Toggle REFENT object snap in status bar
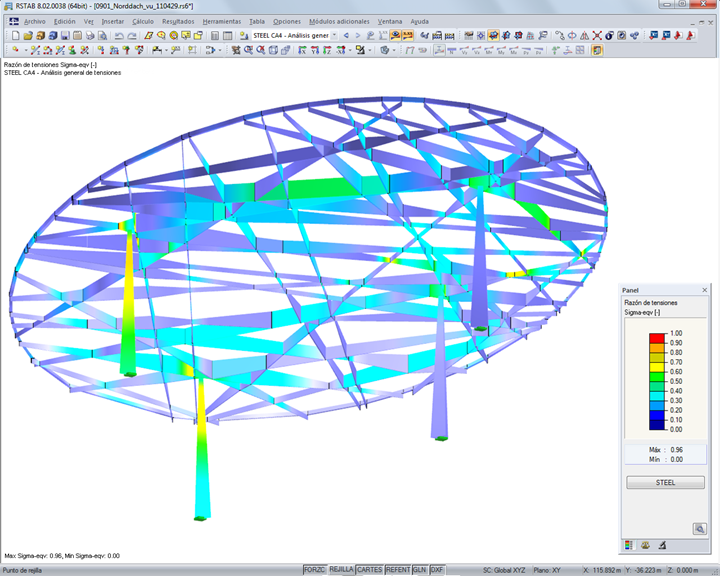720x576 pixels. [398, 570]
